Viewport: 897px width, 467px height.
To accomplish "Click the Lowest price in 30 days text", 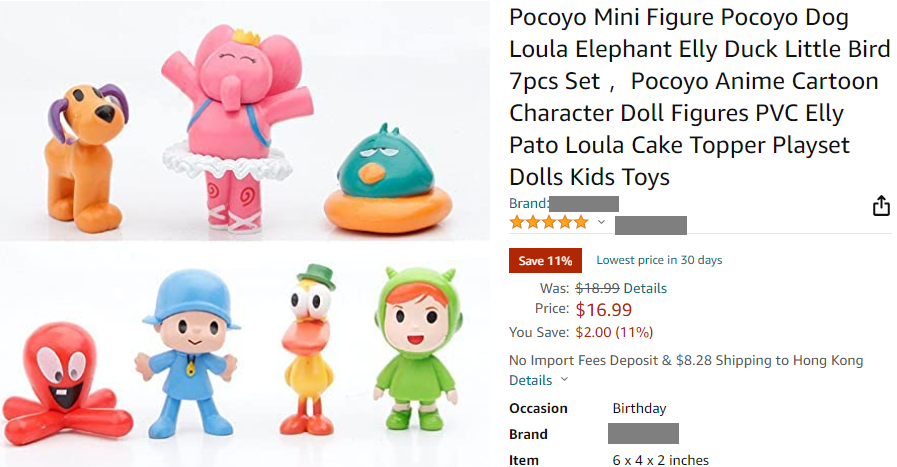I will pos(659,260).
